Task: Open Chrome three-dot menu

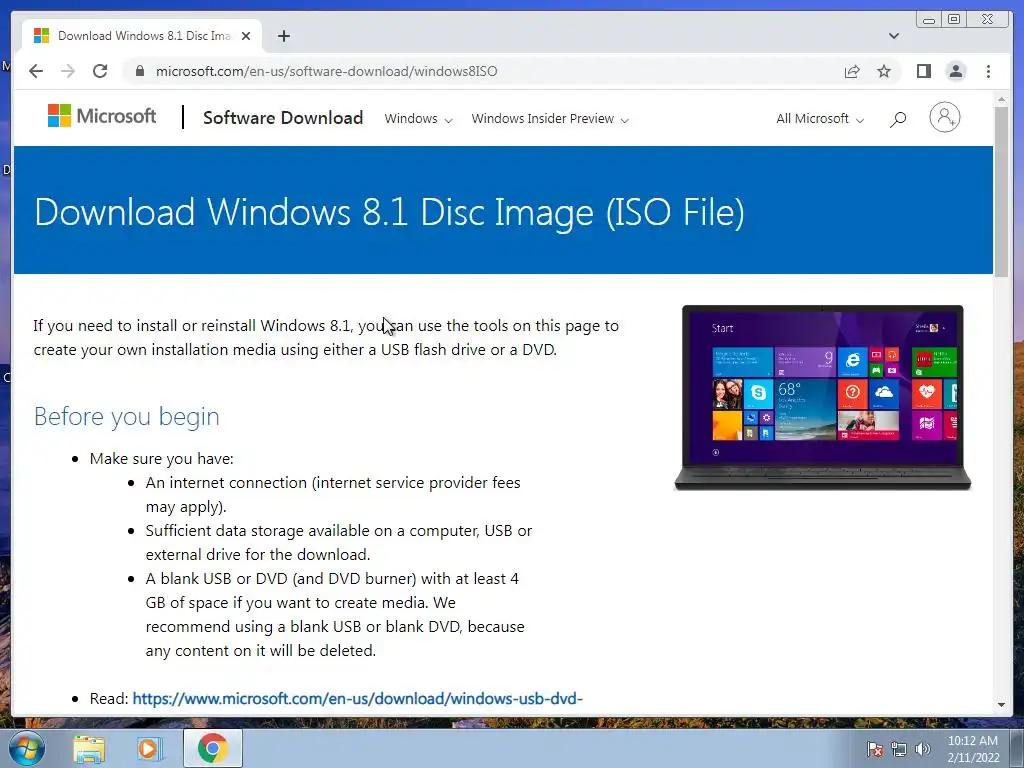Action: click(988, 71)
